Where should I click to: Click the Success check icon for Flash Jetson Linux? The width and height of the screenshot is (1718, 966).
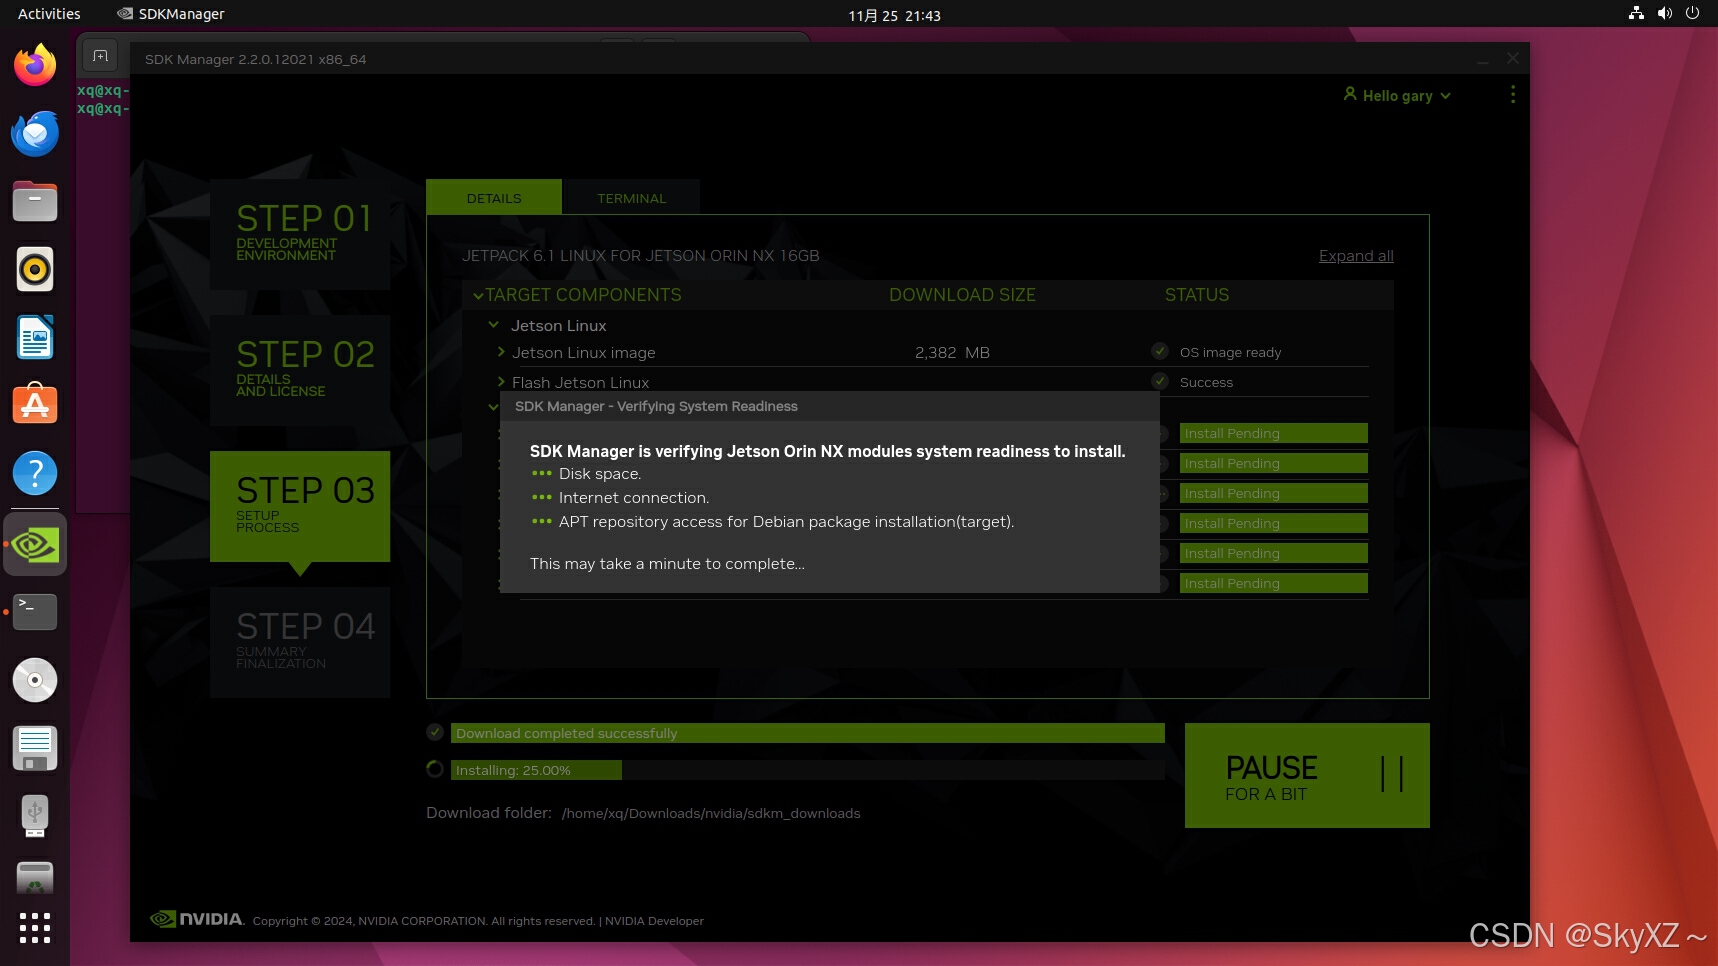(x=1160, y=381)
